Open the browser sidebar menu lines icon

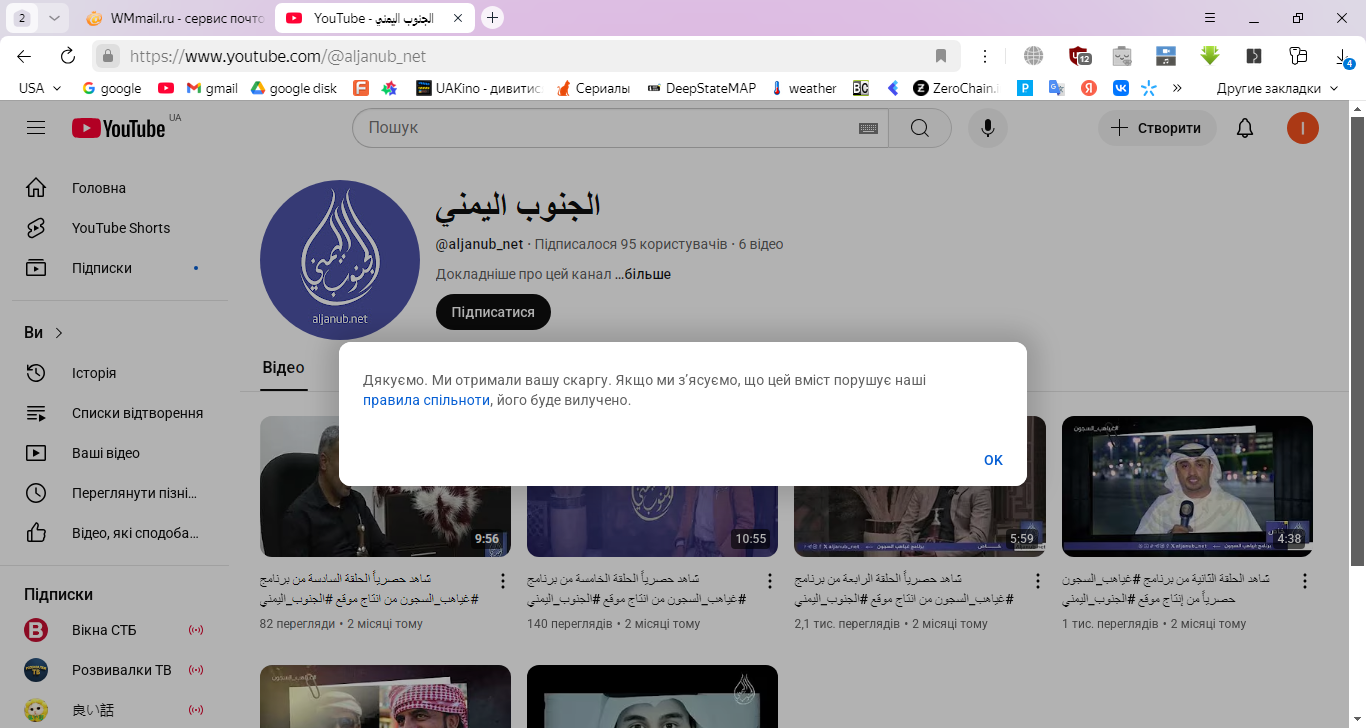[1210, 18]
